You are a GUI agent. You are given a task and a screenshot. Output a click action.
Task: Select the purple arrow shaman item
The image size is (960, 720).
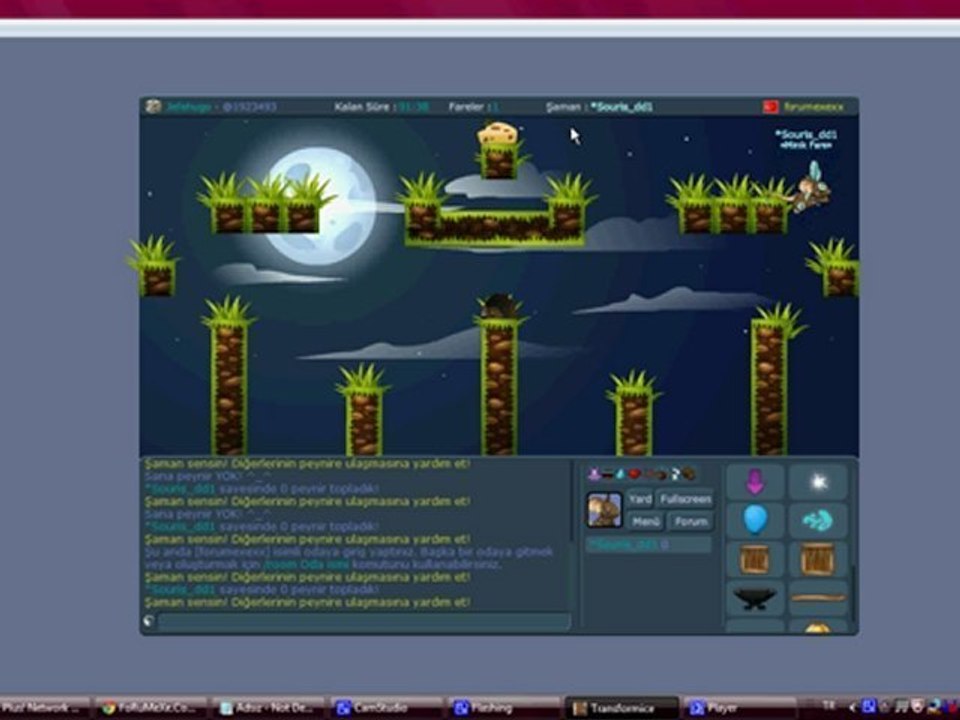pyautogui.click(x=755, y=482)
